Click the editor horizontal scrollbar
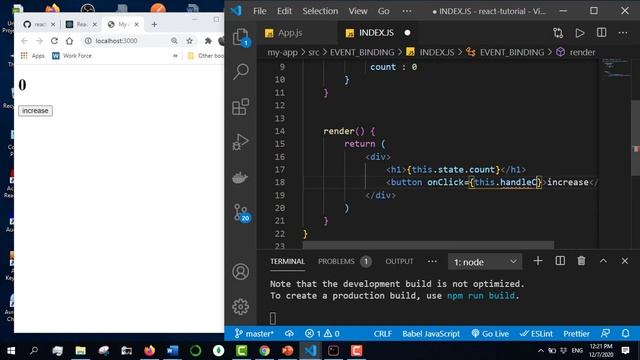Viewport: 640px width, 360px height. coord(428,244)
